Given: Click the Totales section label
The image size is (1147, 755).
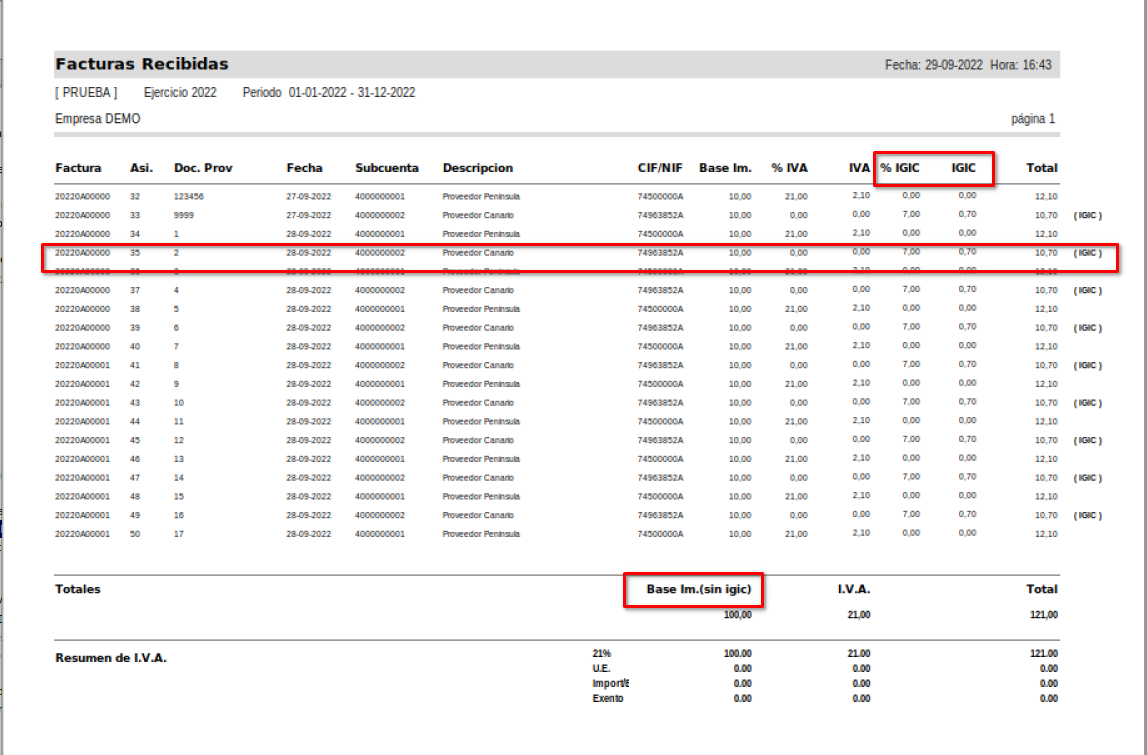Looking at the screenshot, I should pyautogui.click(x=78, y=589).
